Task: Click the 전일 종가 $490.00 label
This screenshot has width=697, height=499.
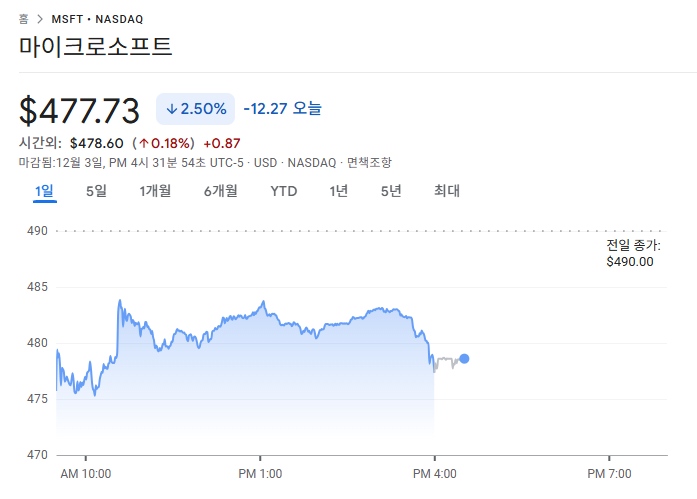Action: click(x=632, y=254)
